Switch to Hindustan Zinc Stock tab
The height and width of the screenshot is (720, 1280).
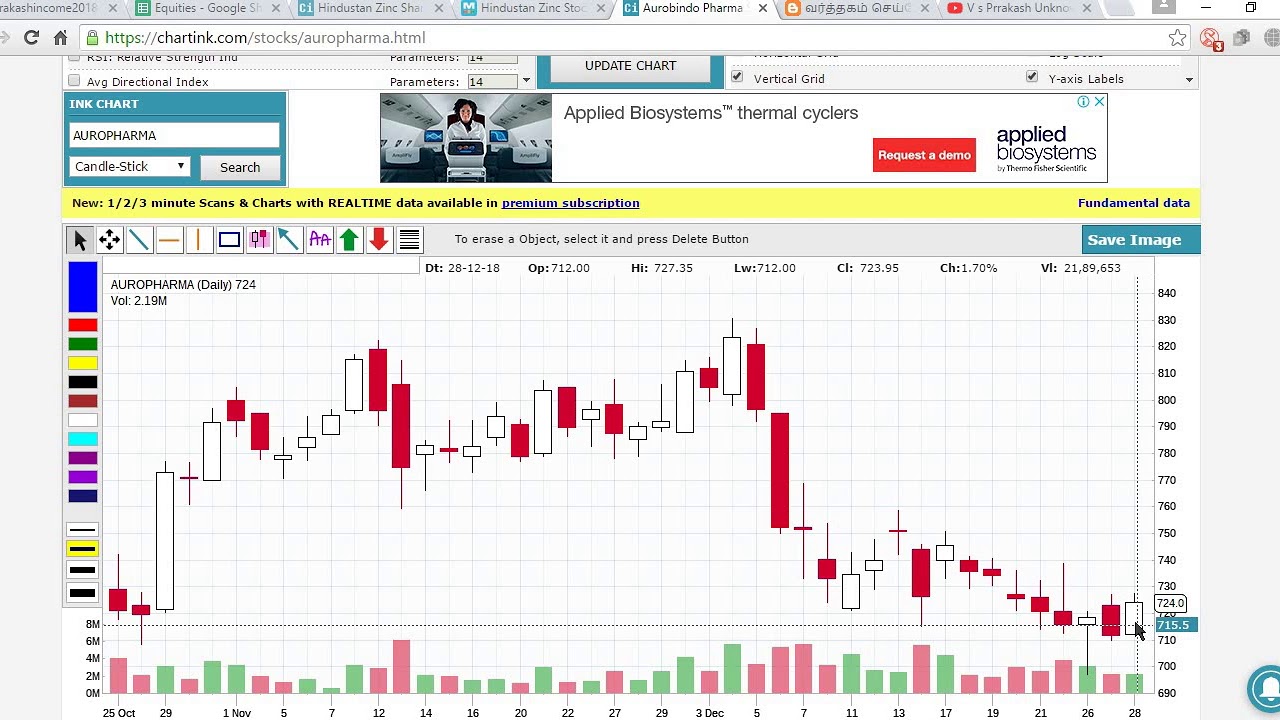534,9
